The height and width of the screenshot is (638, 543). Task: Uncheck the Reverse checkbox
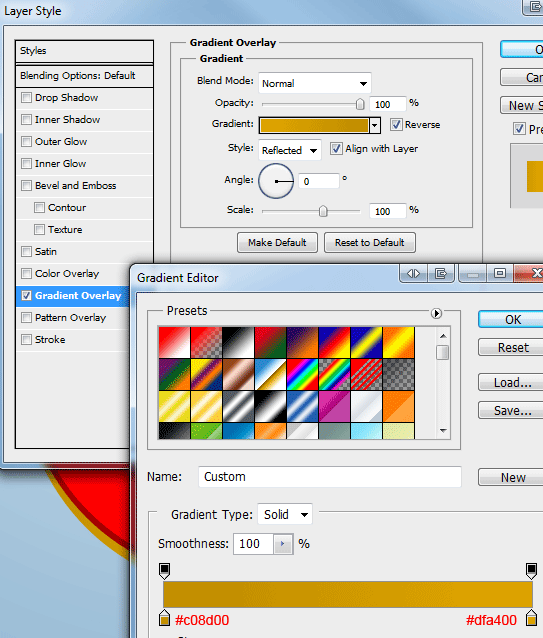[396, 124]
